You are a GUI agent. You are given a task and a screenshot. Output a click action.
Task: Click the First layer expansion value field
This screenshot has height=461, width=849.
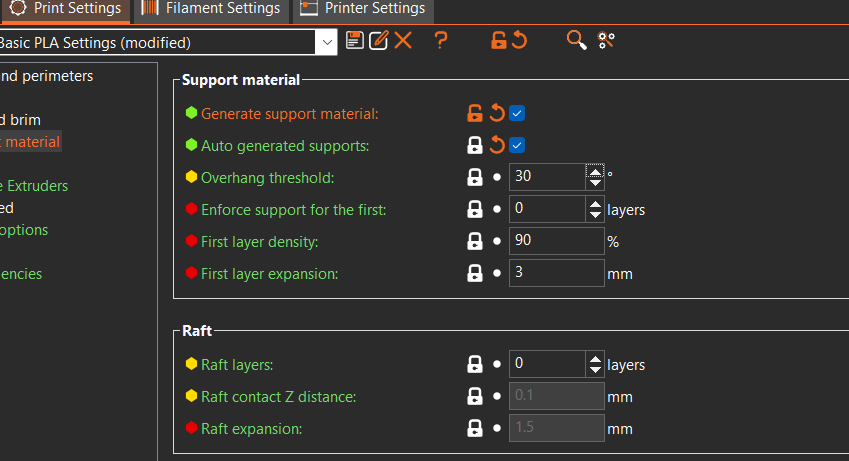coord(557,273)
